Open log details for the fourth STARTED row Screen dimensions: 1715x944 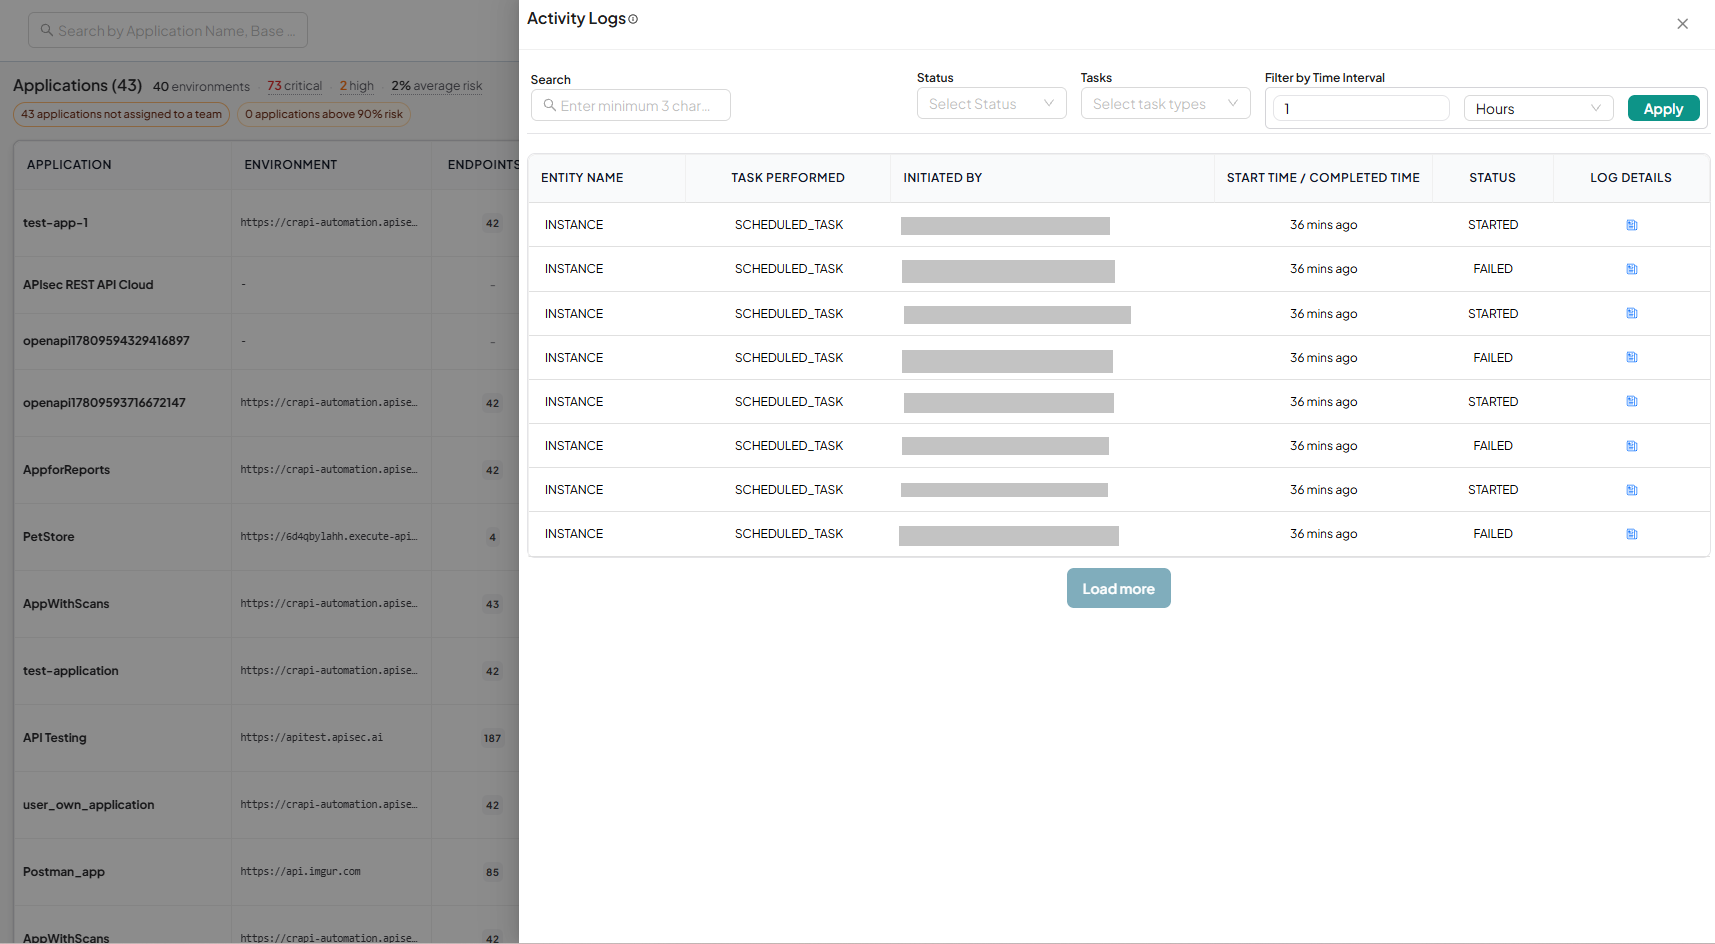[x=1631, y=490]
